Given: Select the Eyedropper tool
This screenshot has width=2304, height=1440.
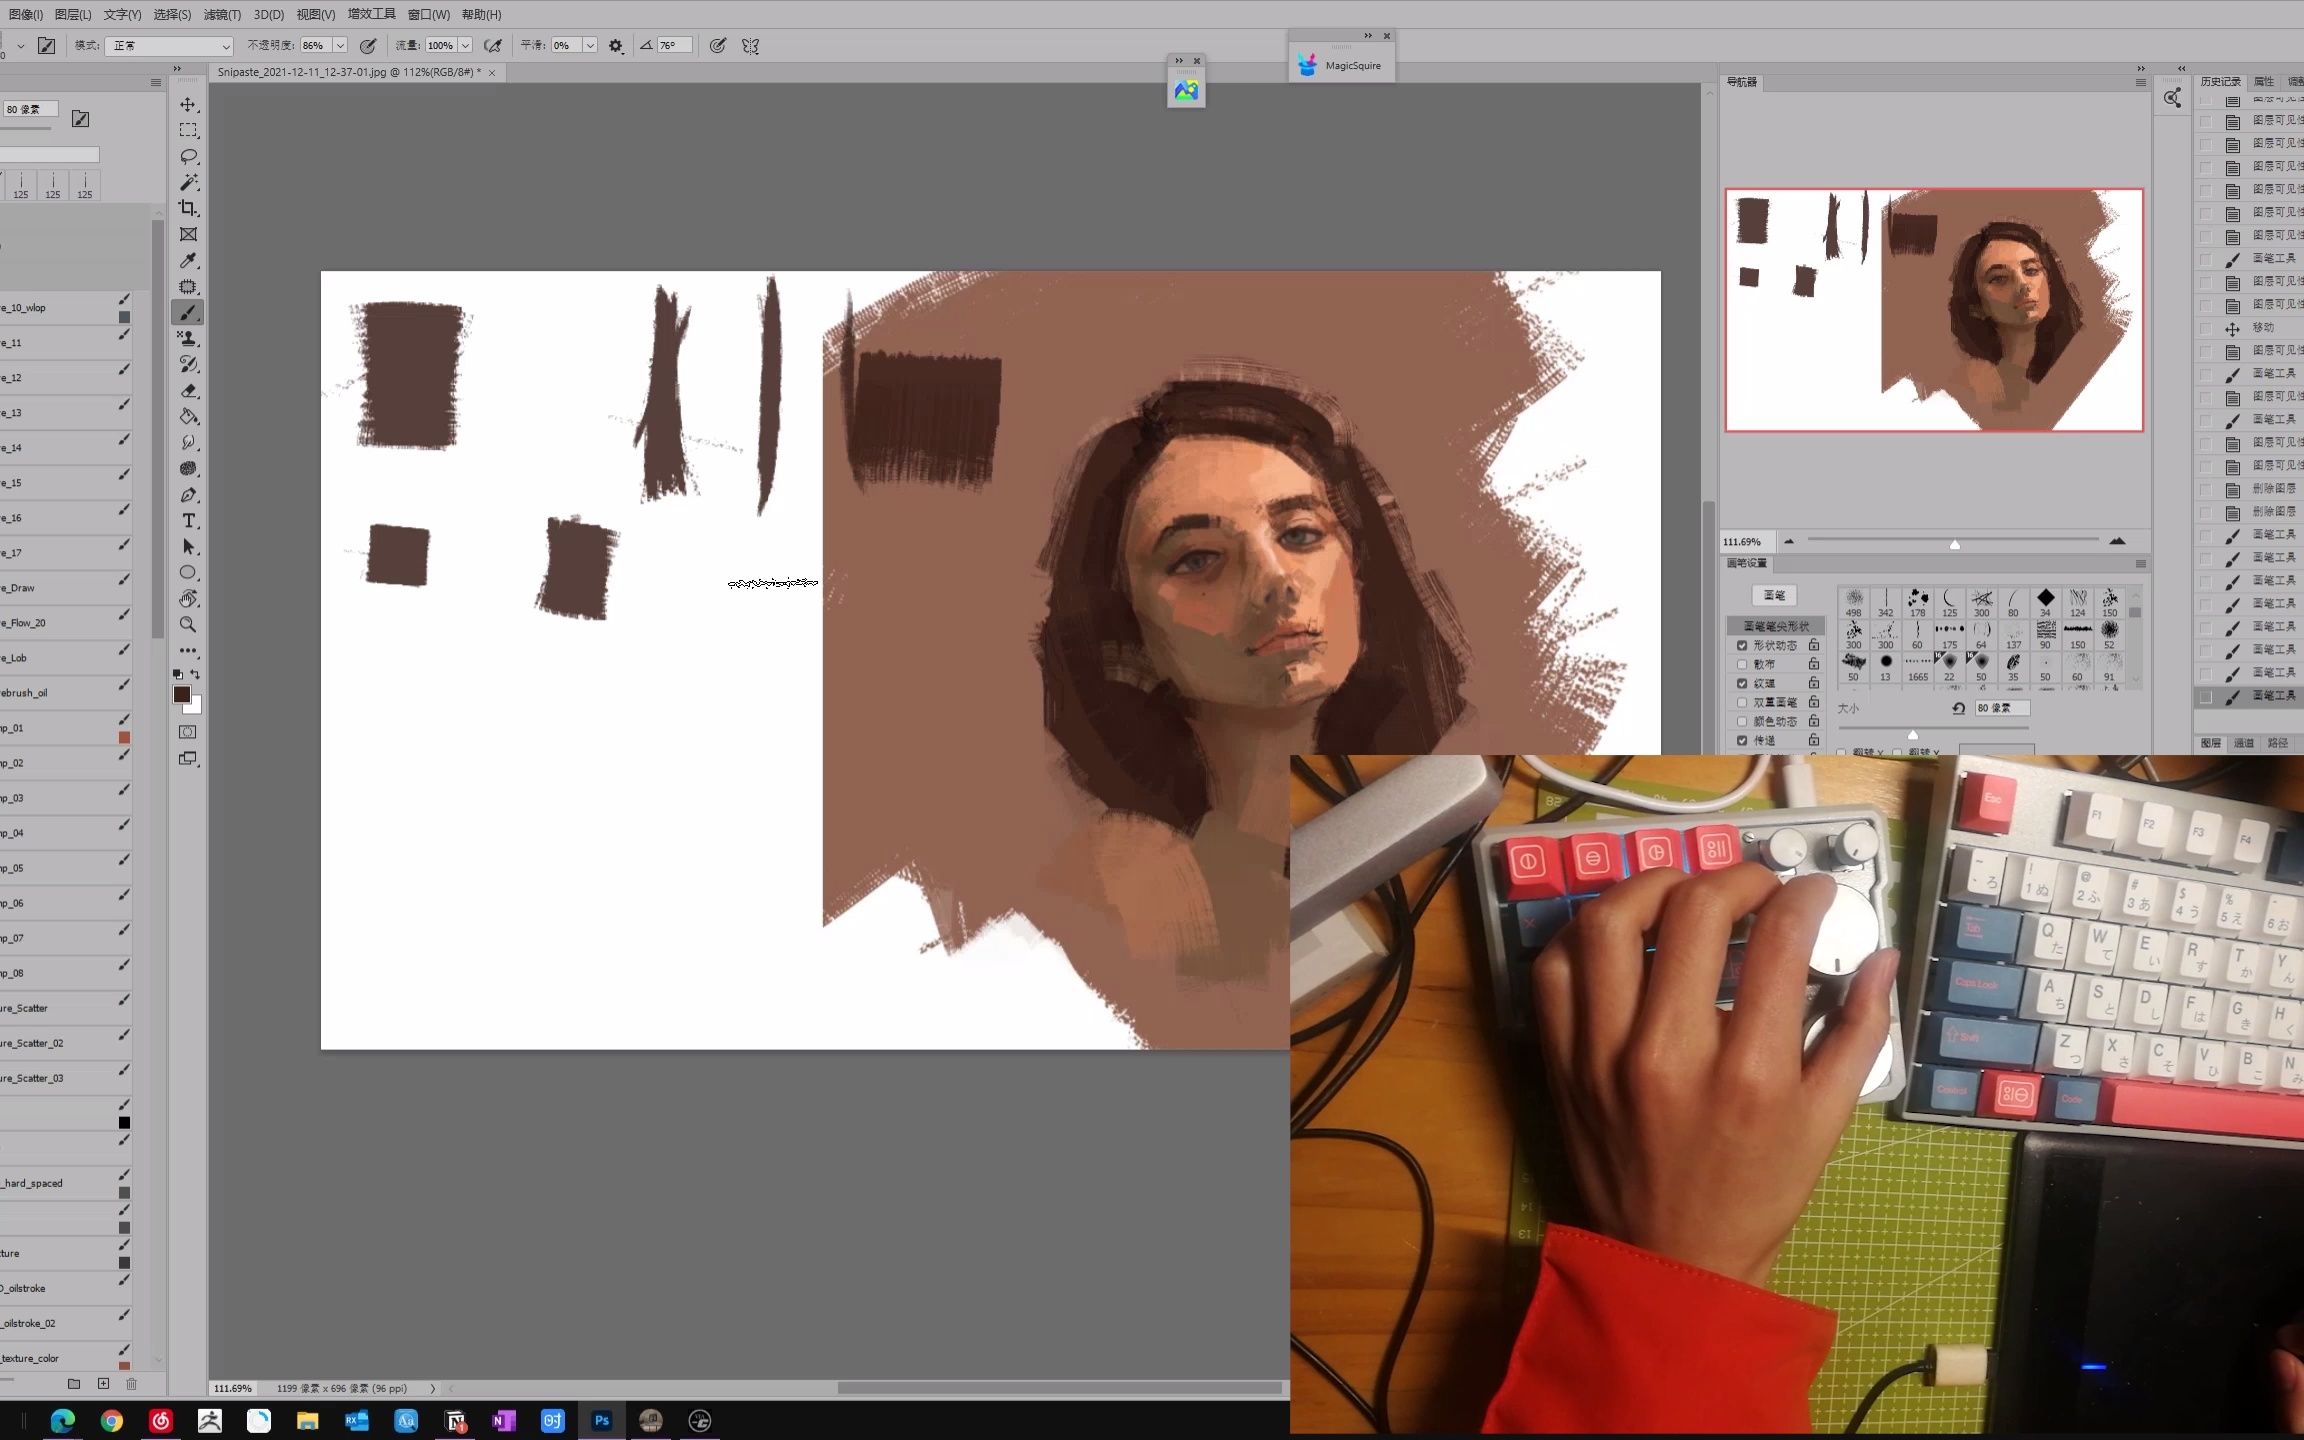Looking at the screenshot, I should point(188,260).
